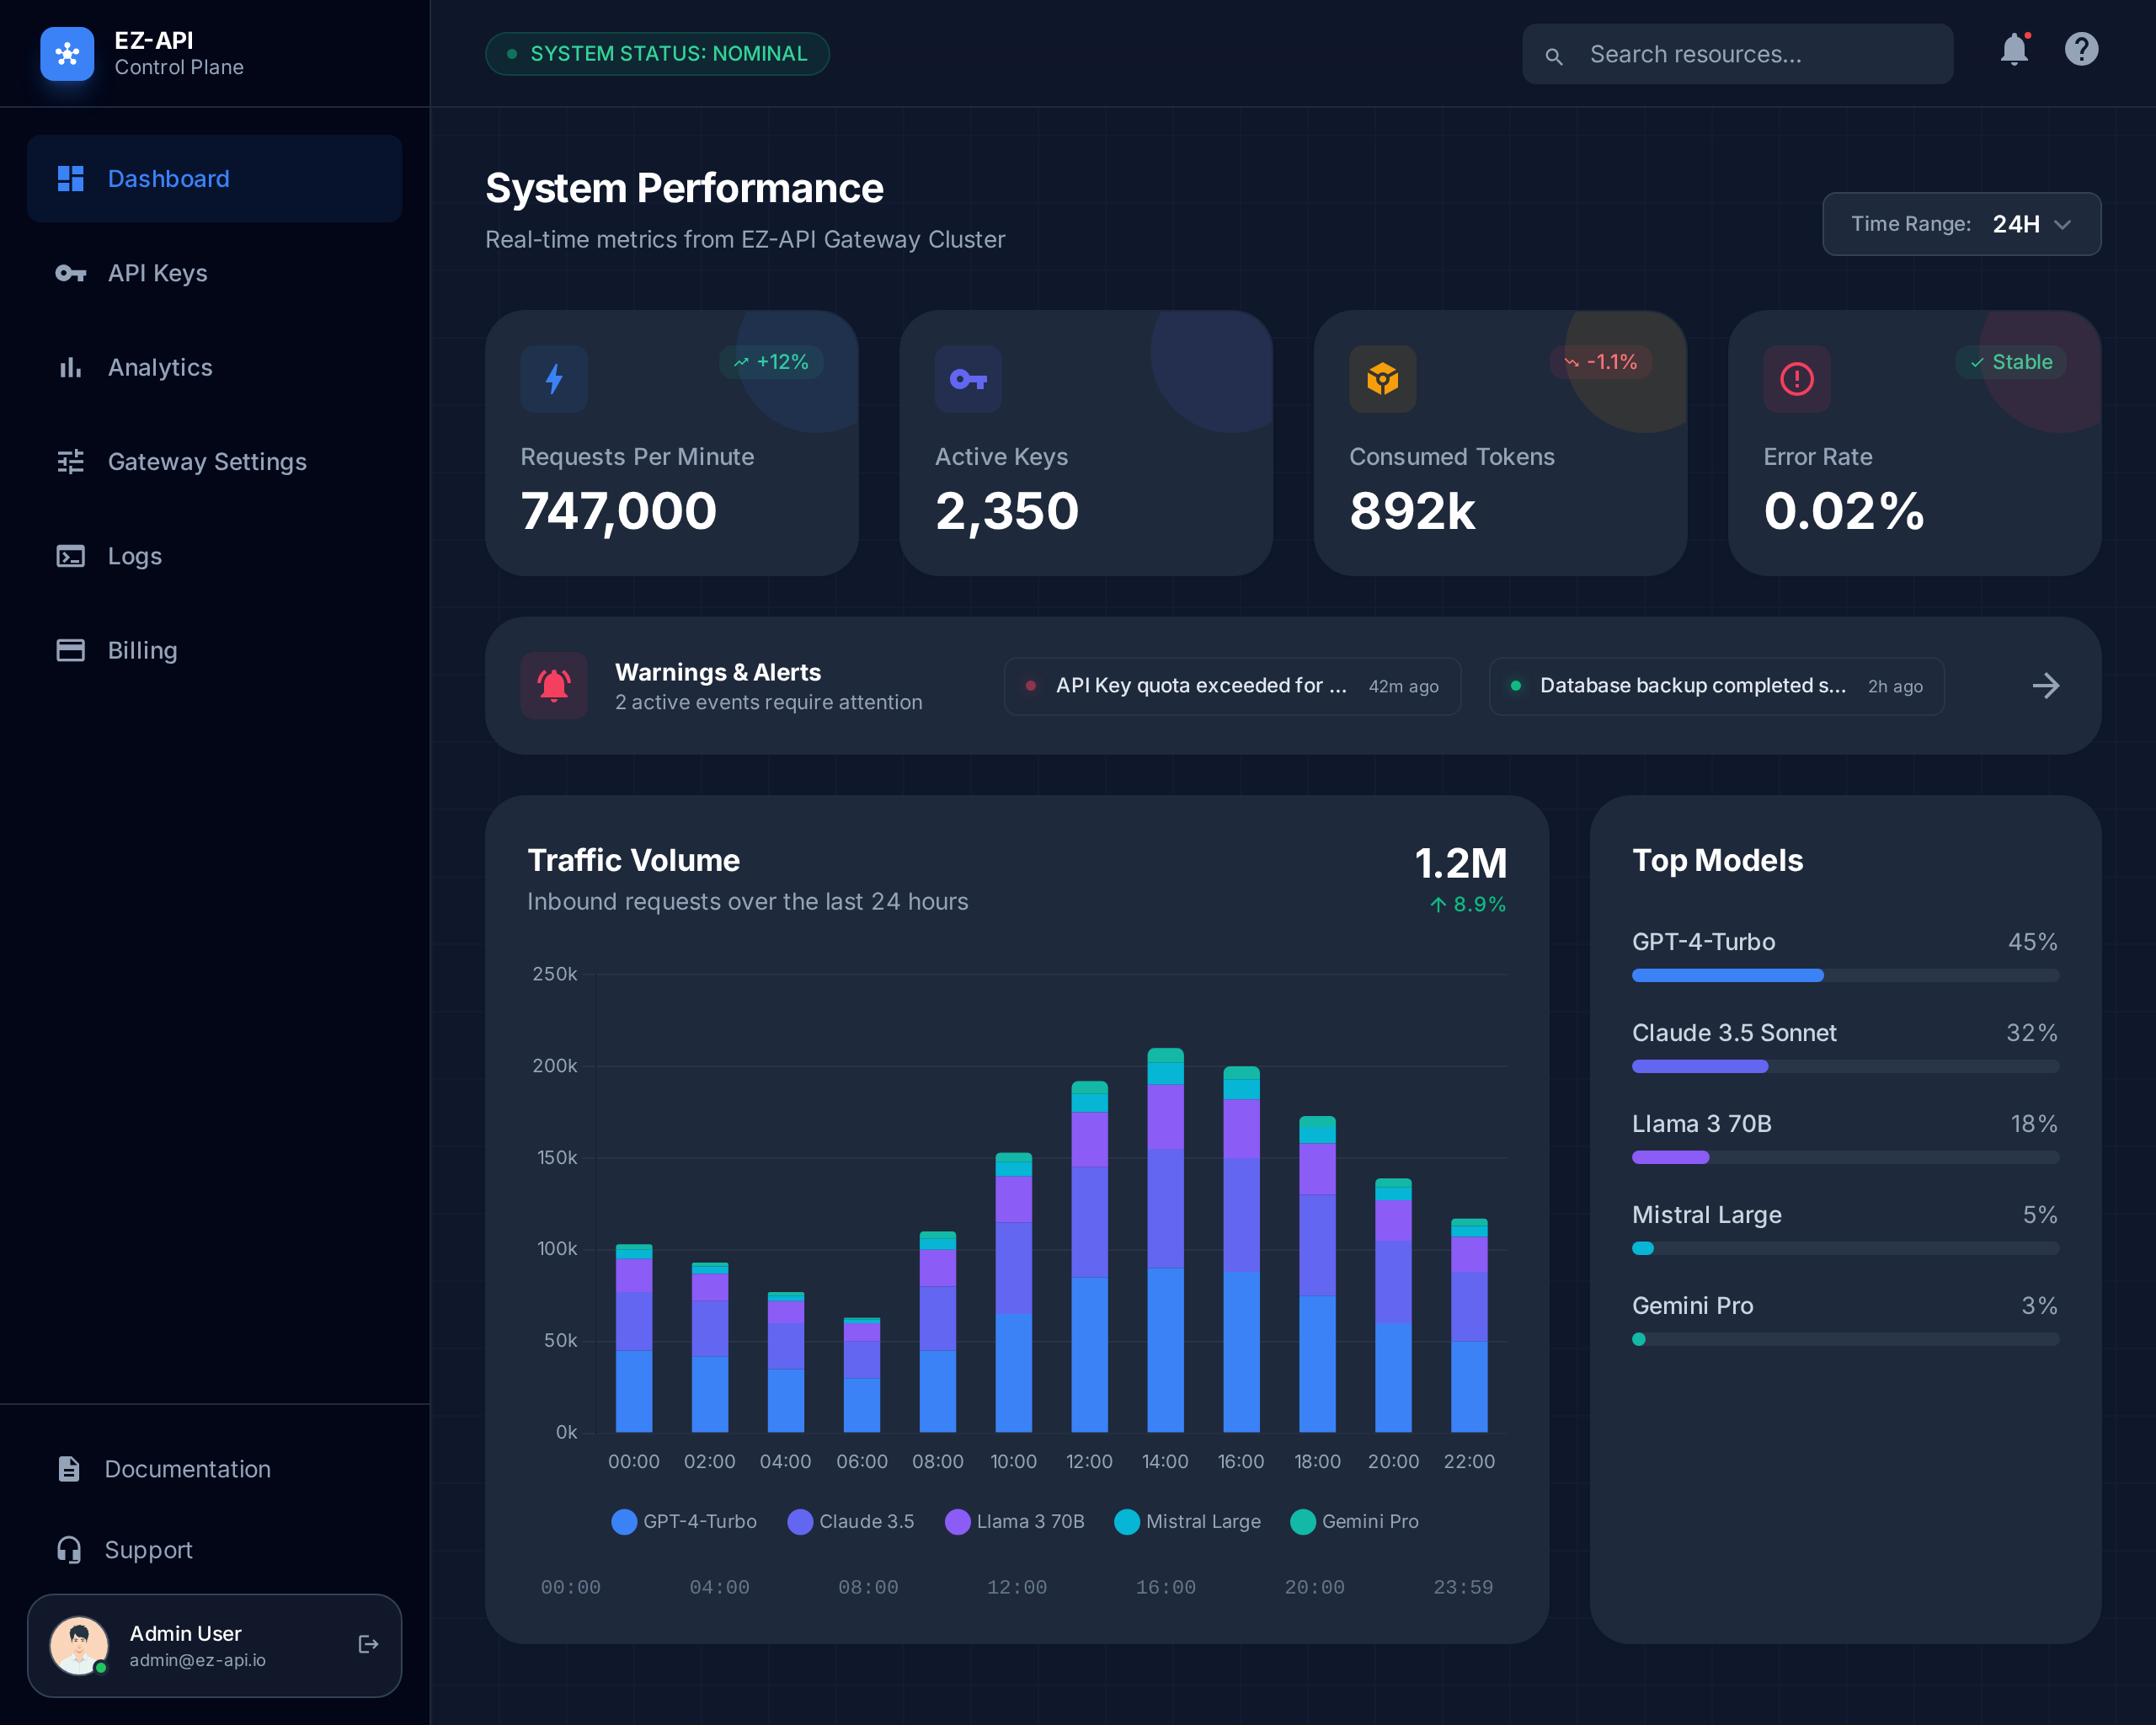Click the notifications bell icon
Image resolution: width=2156 pixels, height=1725 pixels.
2013,50
